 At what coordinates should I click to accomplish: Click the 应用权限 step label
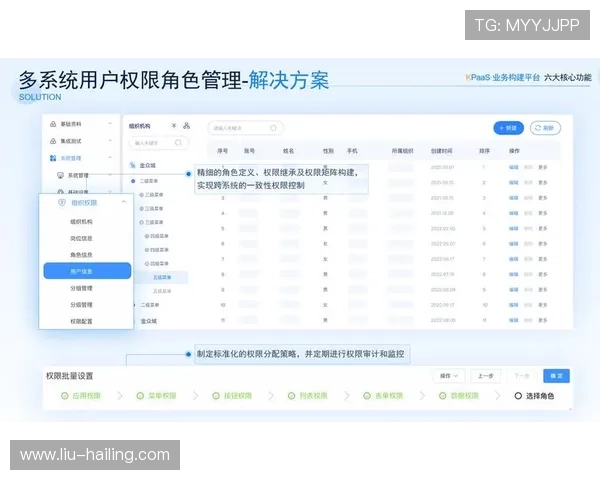coord(86,396)
